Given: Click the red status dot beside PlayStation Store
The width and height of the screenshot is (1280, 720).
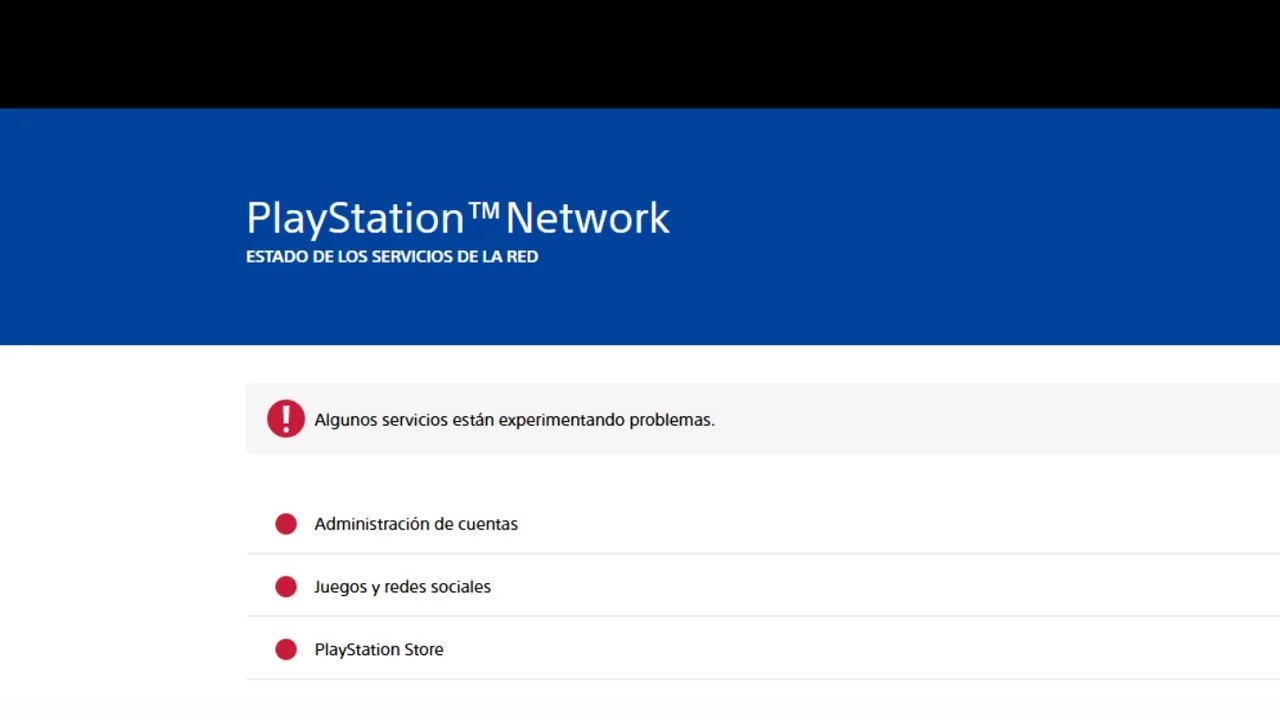Looking at the screenshot, I should pos(286,650).
